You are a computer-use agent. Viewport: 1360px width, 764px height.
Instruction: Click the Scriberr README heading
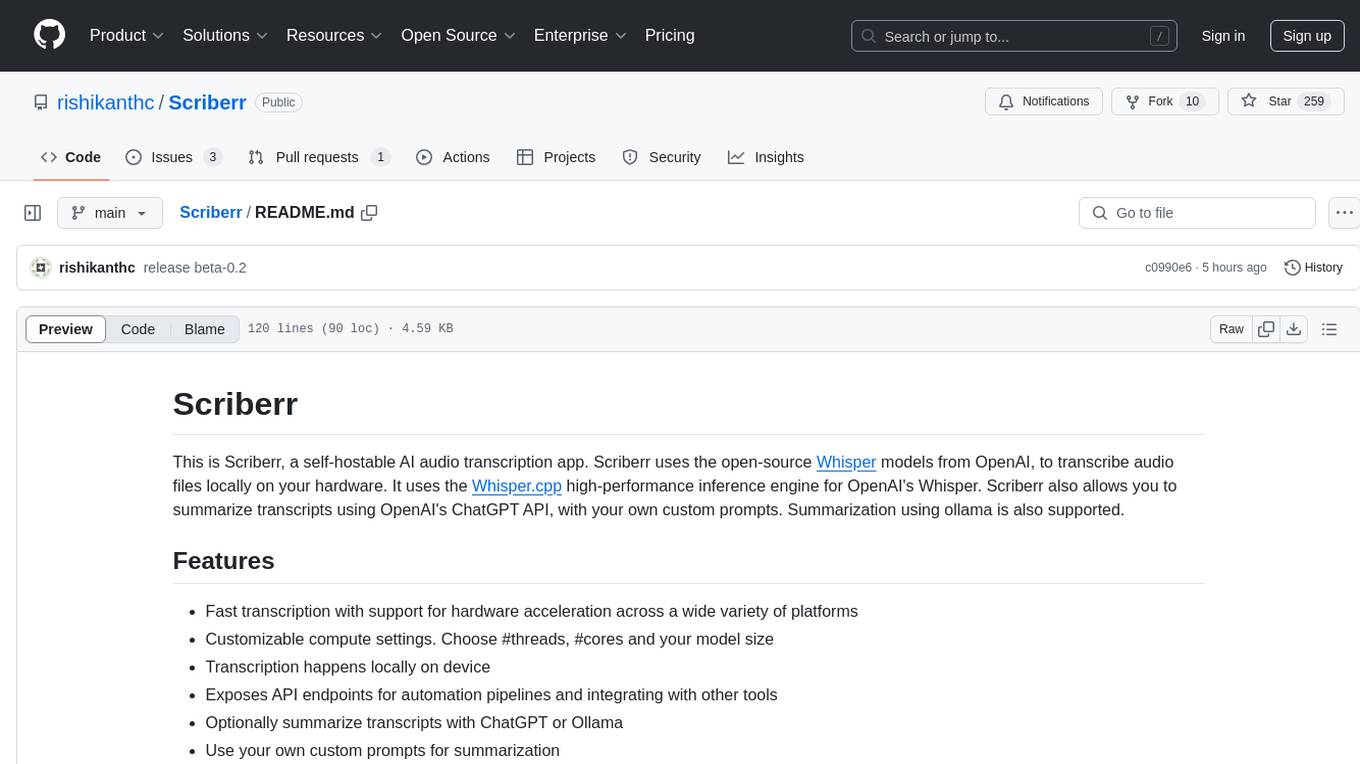click(x=235, y=404)
